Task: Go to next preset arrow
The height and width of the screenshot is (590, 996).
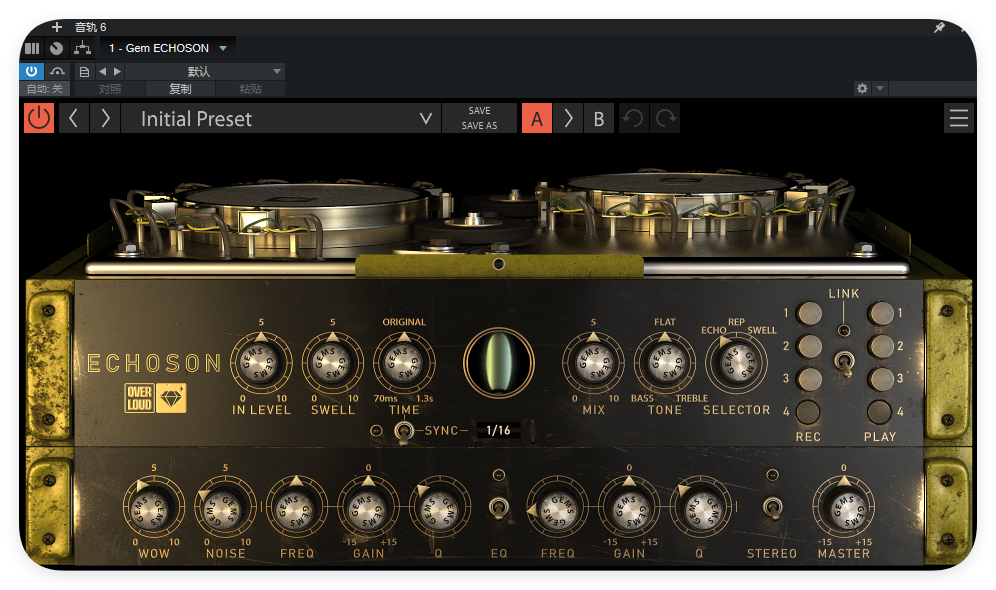Action: click(x=105, y=118)
